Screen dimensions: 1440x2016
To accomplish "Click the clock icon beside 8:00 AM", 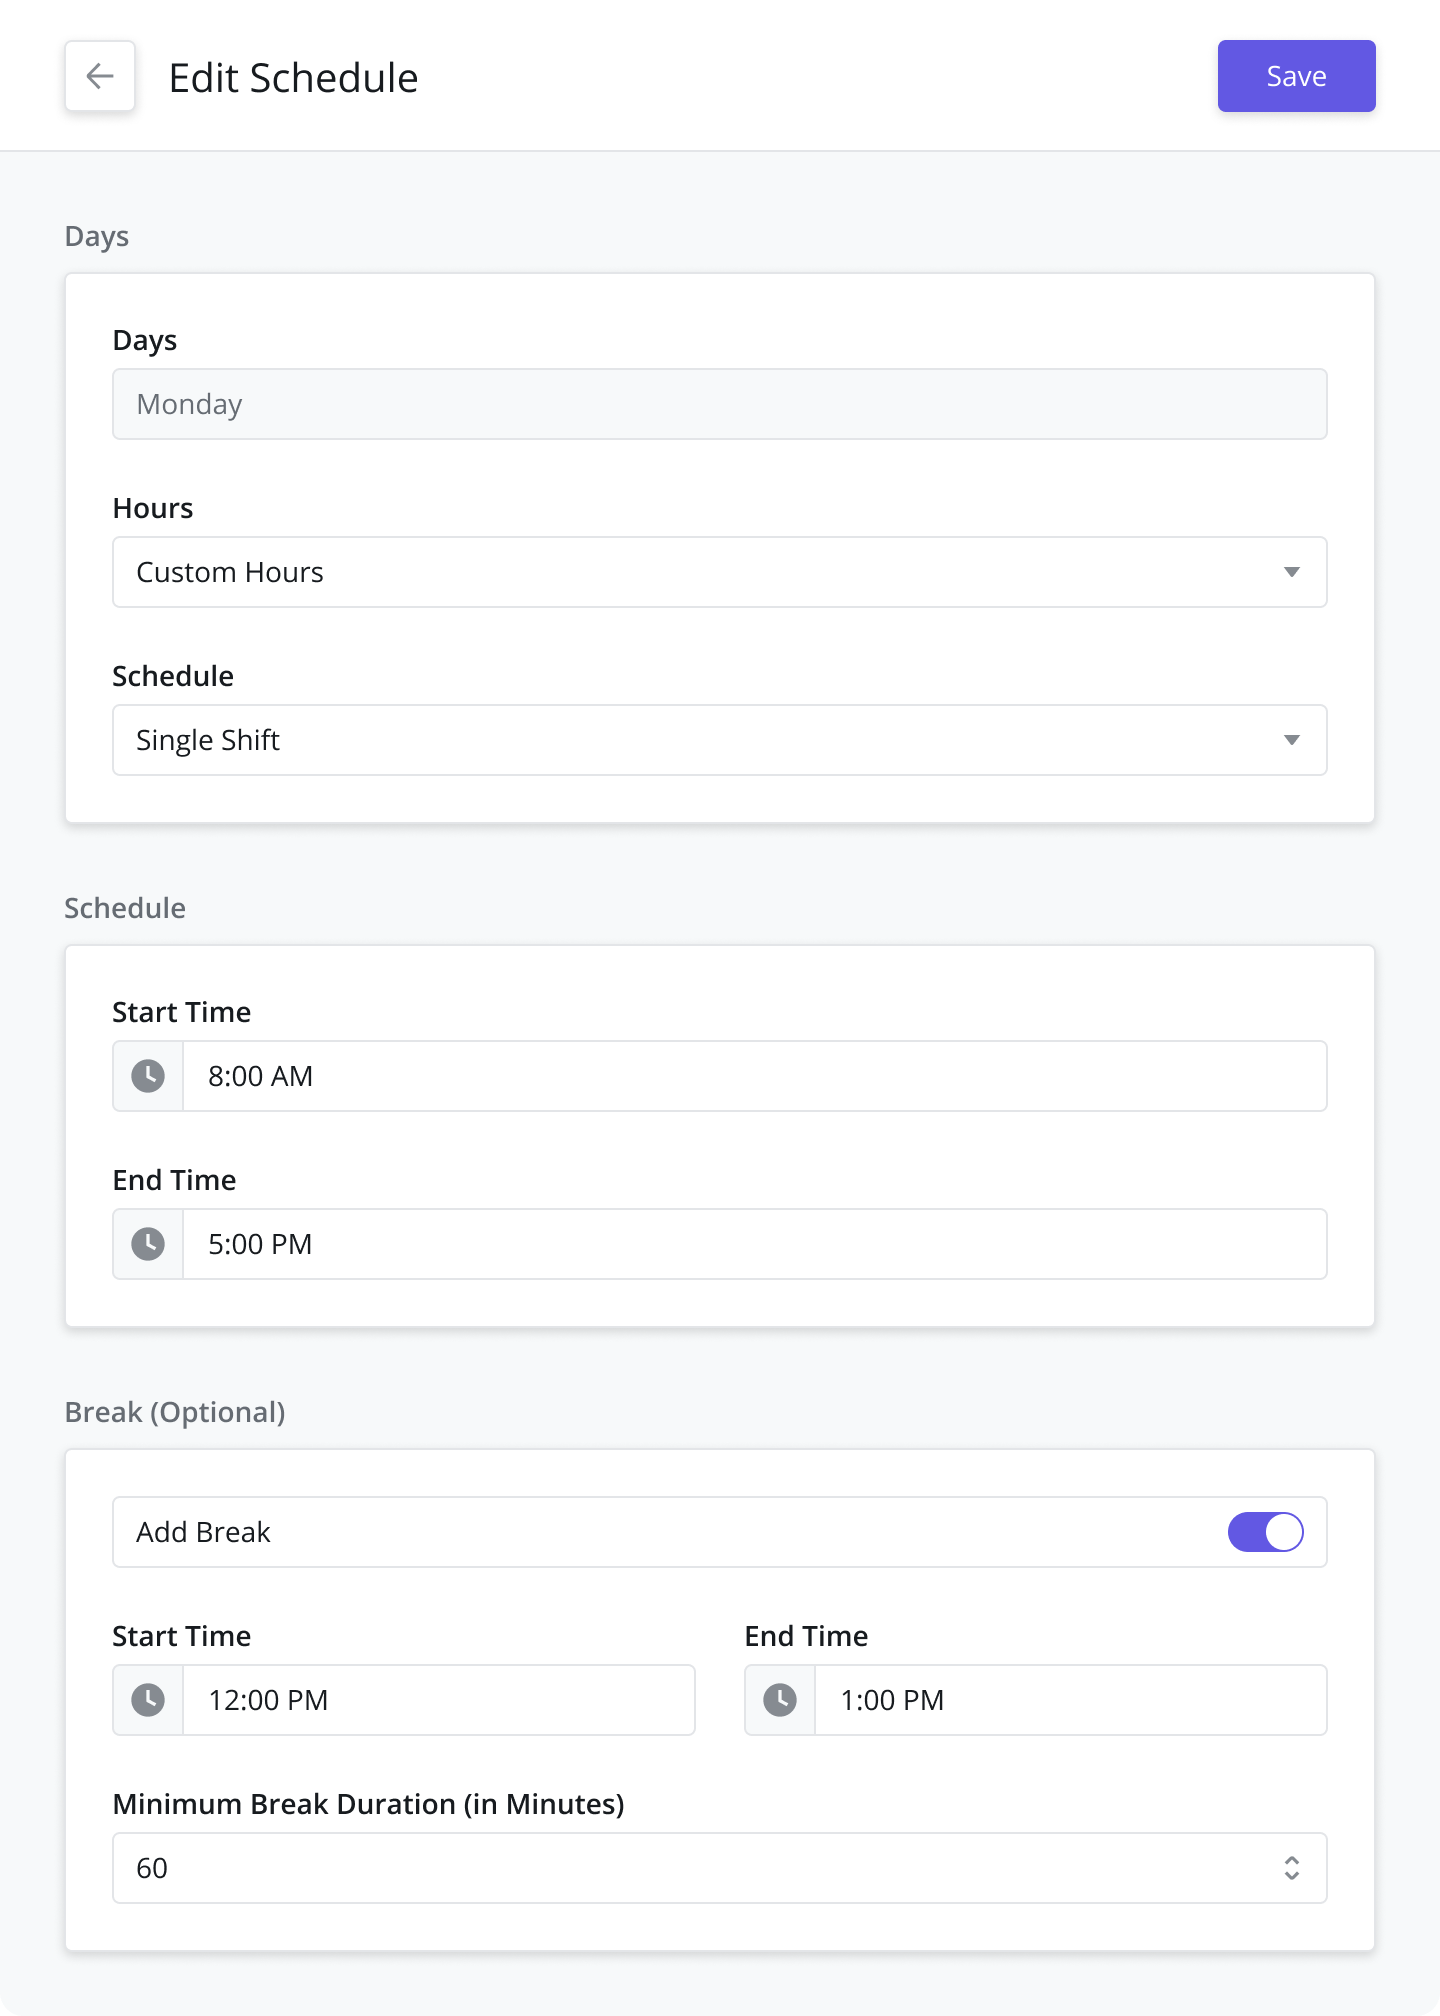I will 148,1076.
